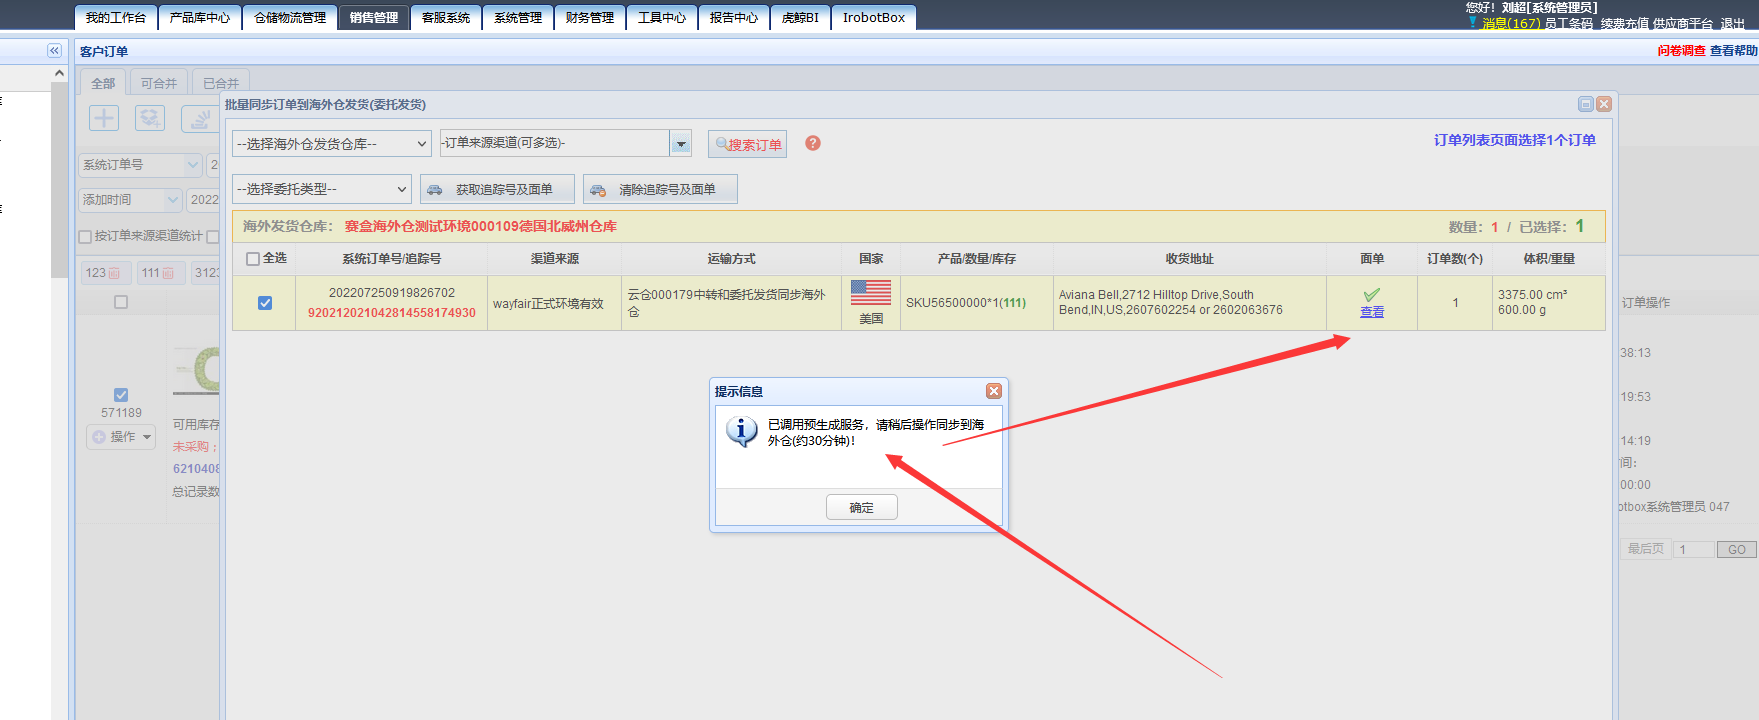Screen dimensions: 1759x720
Task: Open the 选择海外仓发货仓库 dropdown
Action: point(332,144)
